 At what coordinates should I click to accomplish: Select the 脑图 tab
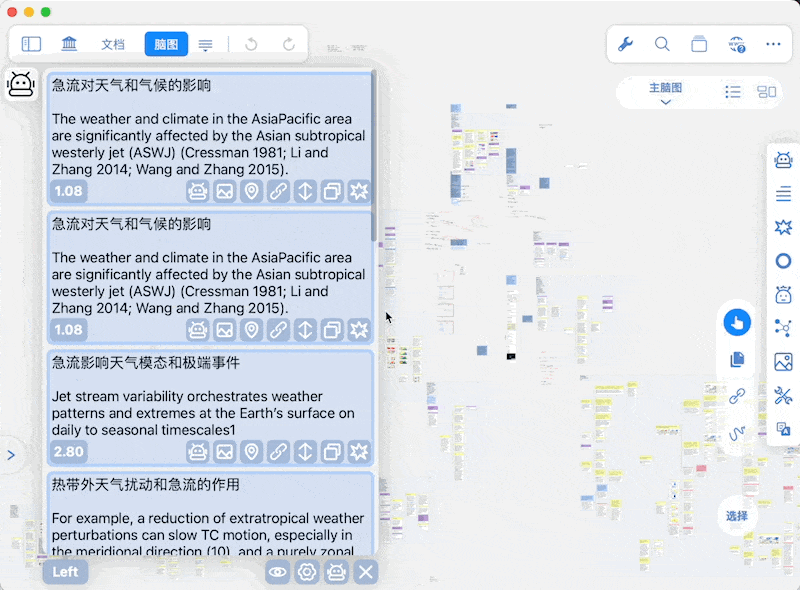click(166, 44)
